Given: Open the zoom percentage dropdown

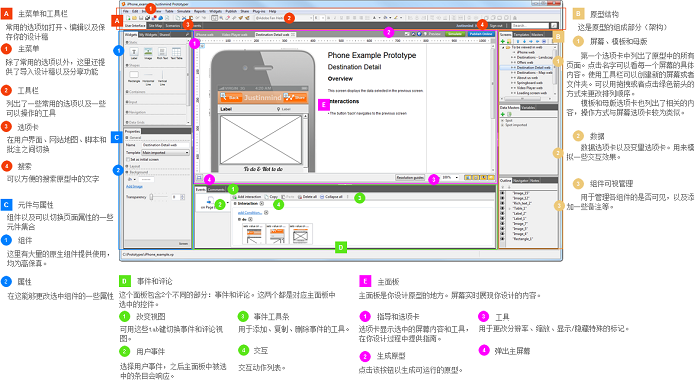Looking at the screenshot, I should (x=450, y=178).
